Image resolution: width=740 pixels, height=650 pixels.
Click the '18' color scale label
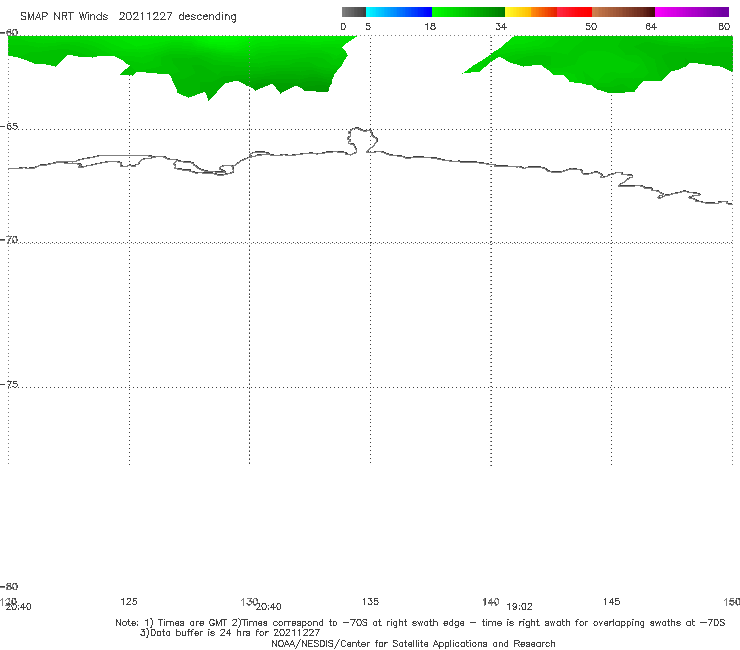(x=430, y=26)
